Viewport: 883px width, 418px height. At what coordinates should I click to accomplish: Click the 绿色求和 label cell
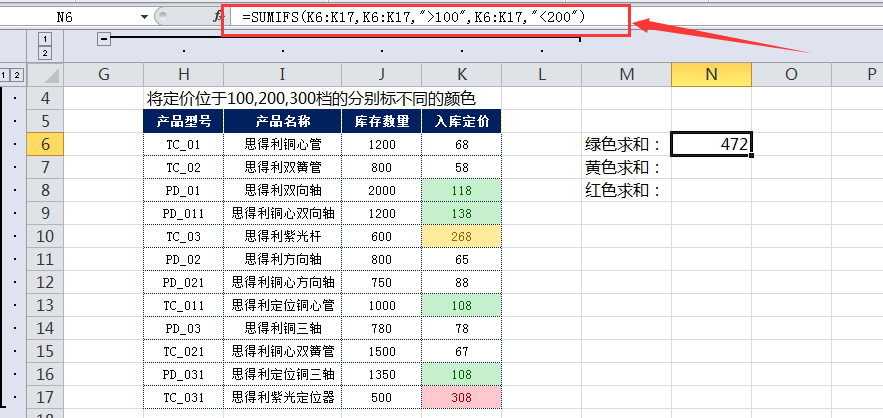point(626,145)
